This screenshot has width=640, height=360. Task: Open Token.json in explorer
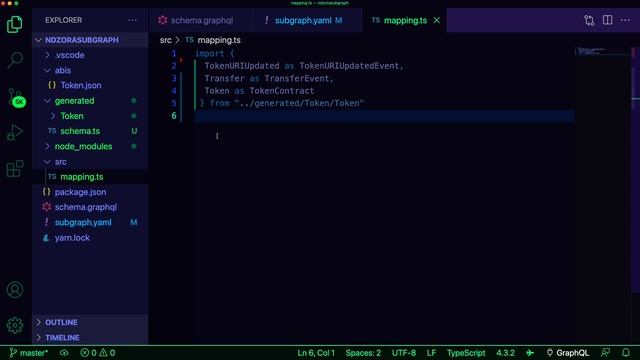tap(90, 85)
